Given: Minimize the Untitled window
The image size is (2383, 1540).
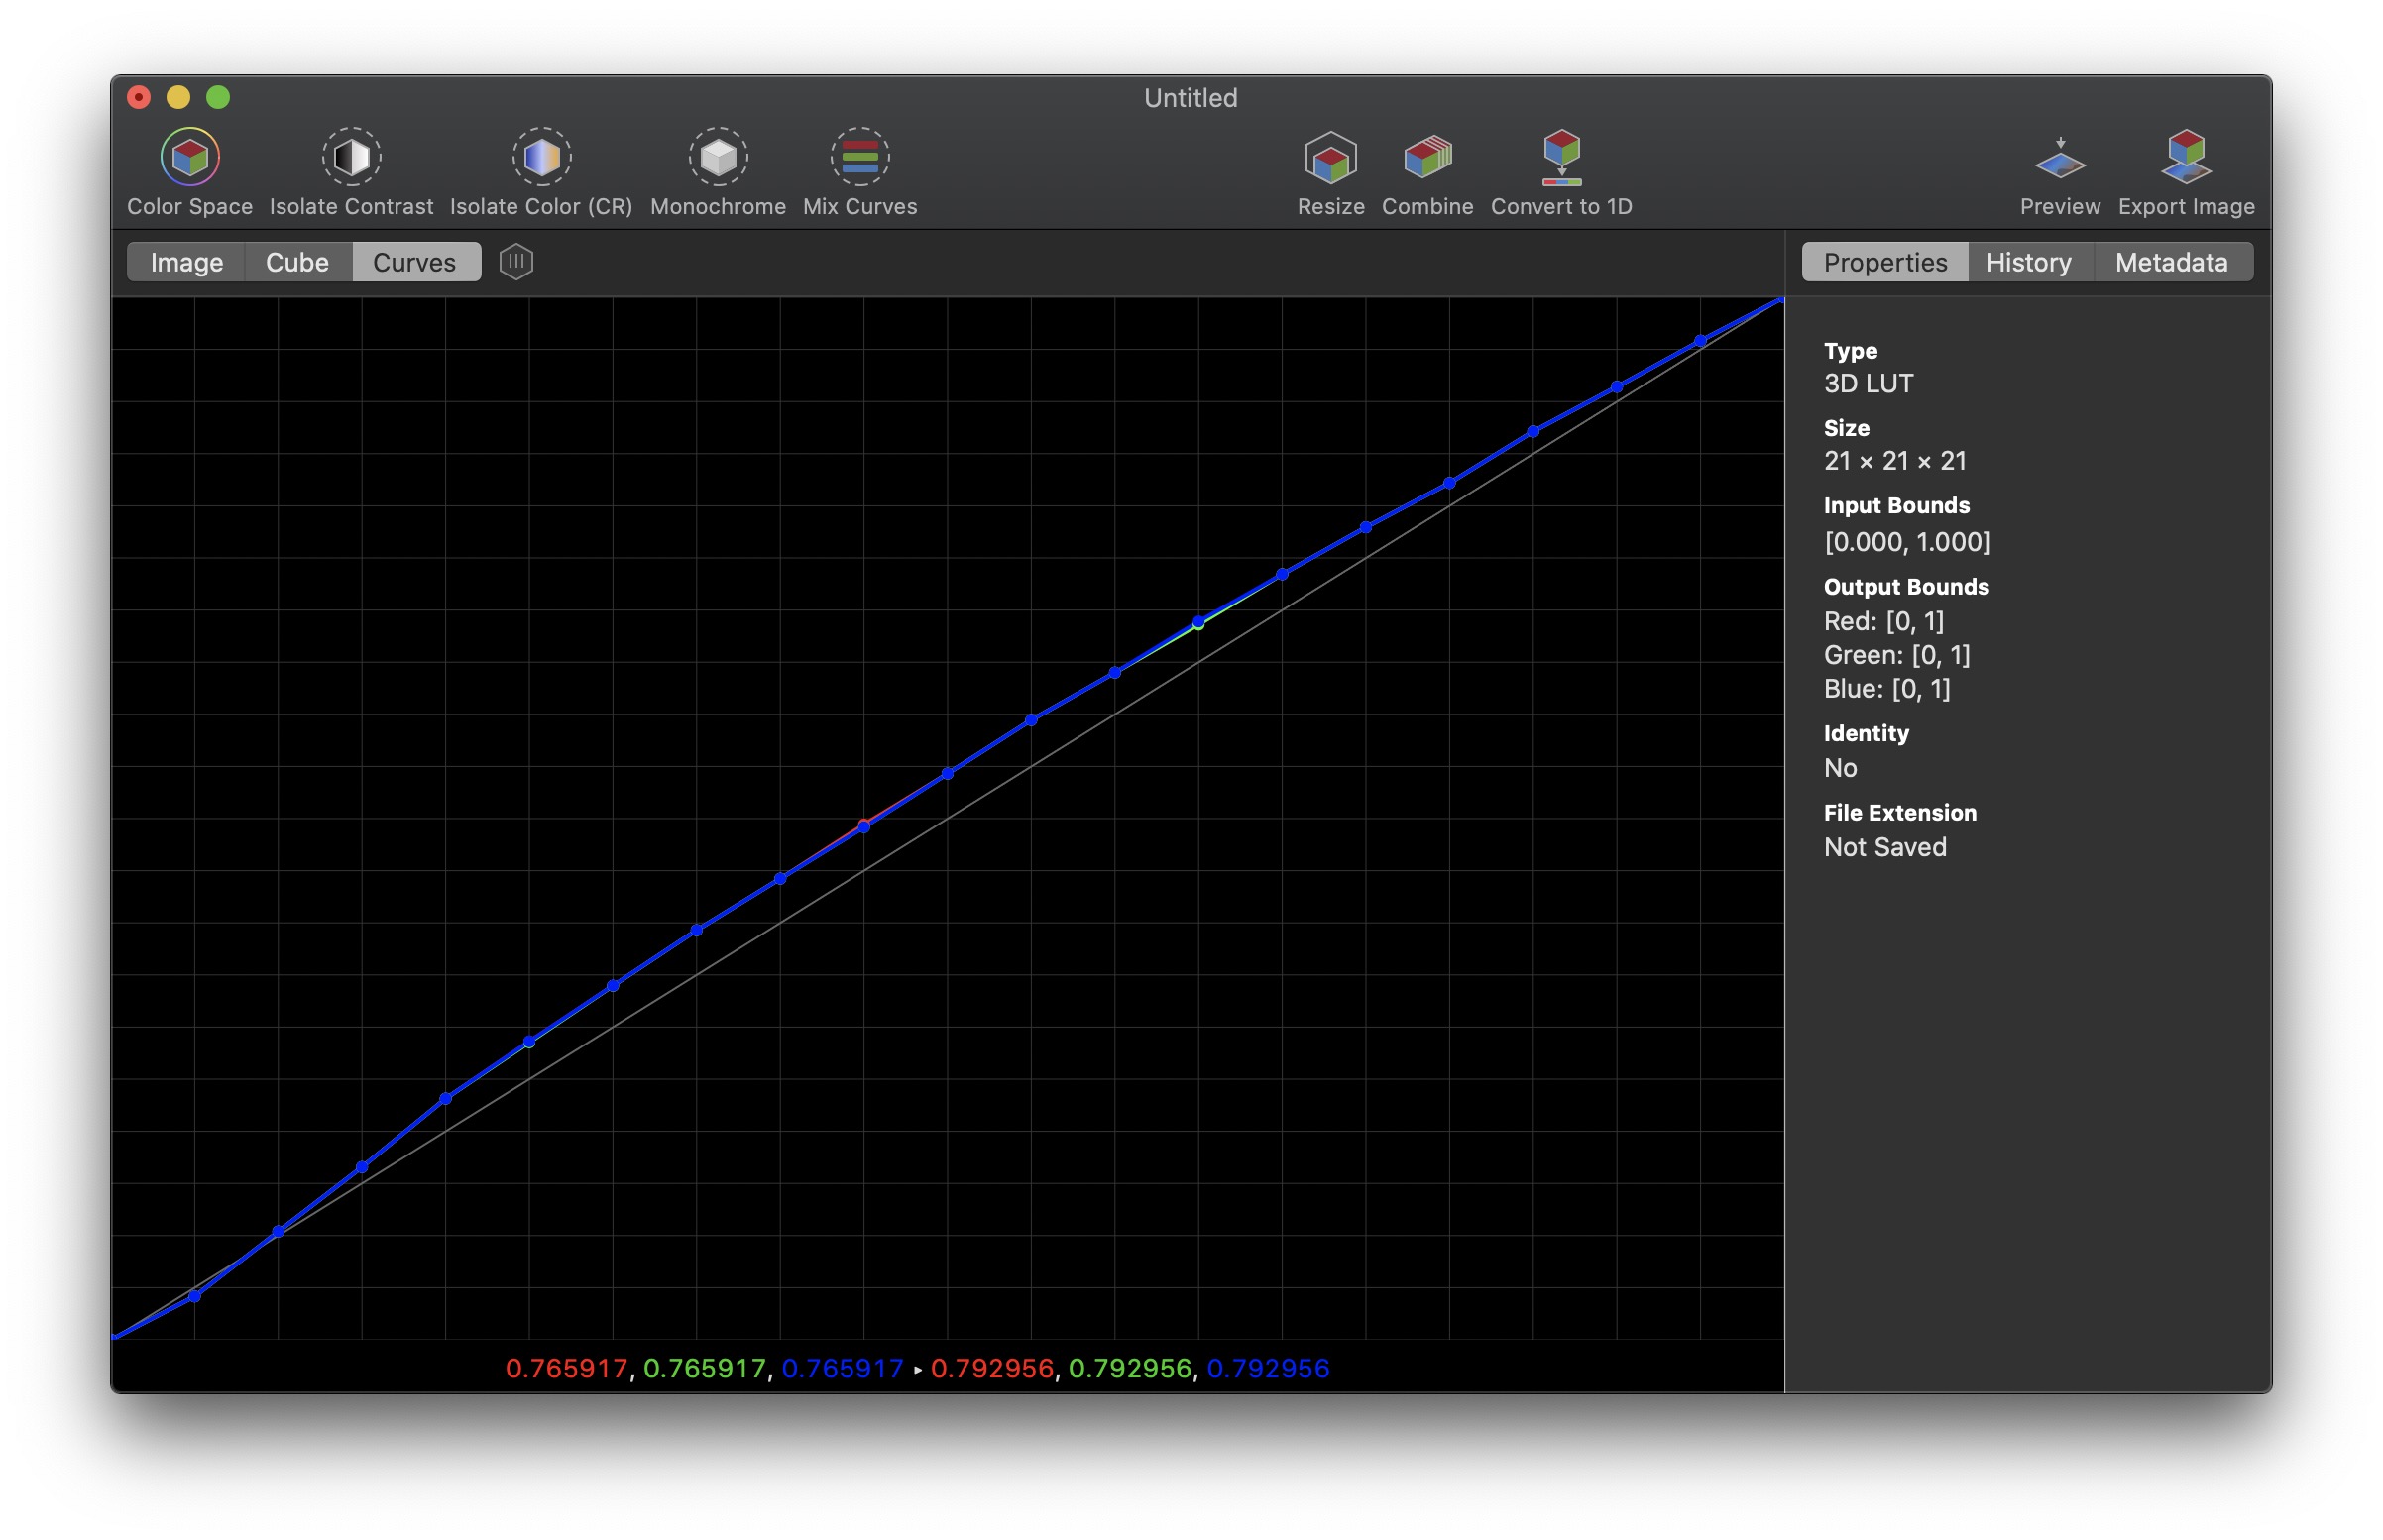Looking at the screenshot, I should (178, 97).
